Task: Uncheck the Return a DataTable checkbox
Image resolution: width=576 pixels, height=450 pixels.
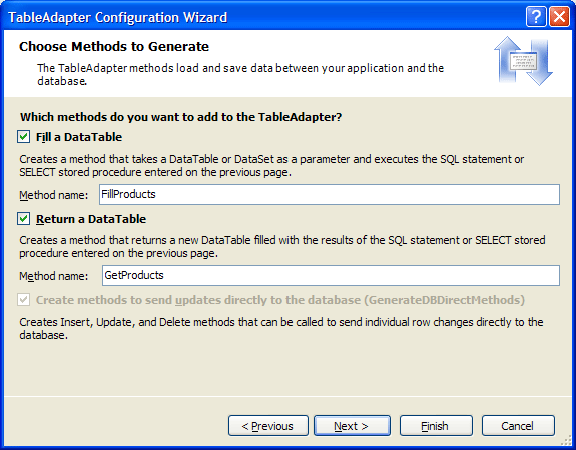Action: coord(24,219)
